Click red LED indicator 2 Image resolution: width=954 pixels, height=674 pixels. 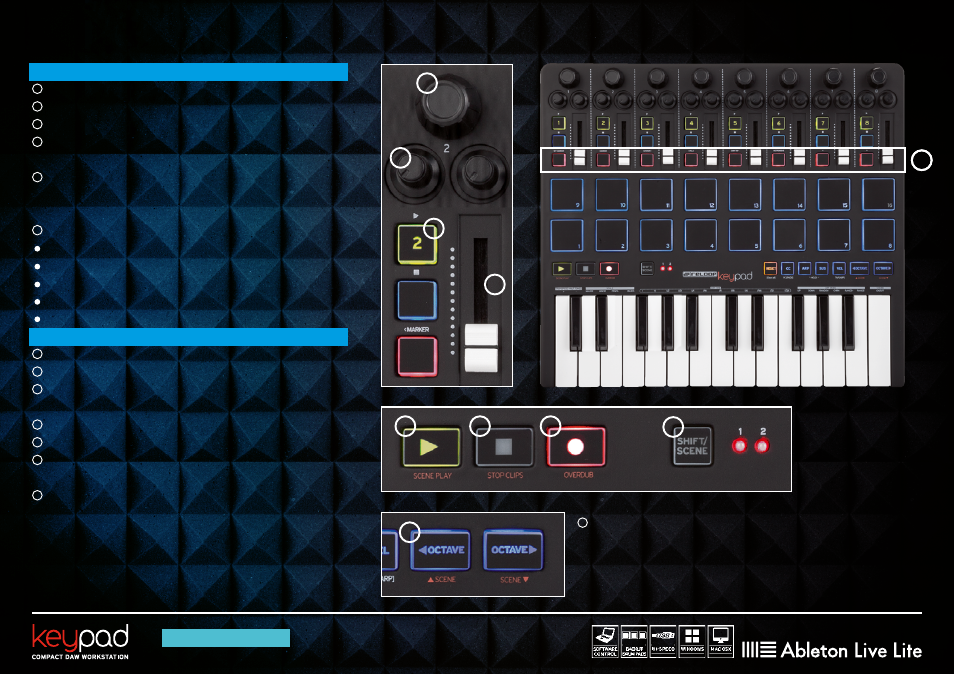[x=762, y=446]
